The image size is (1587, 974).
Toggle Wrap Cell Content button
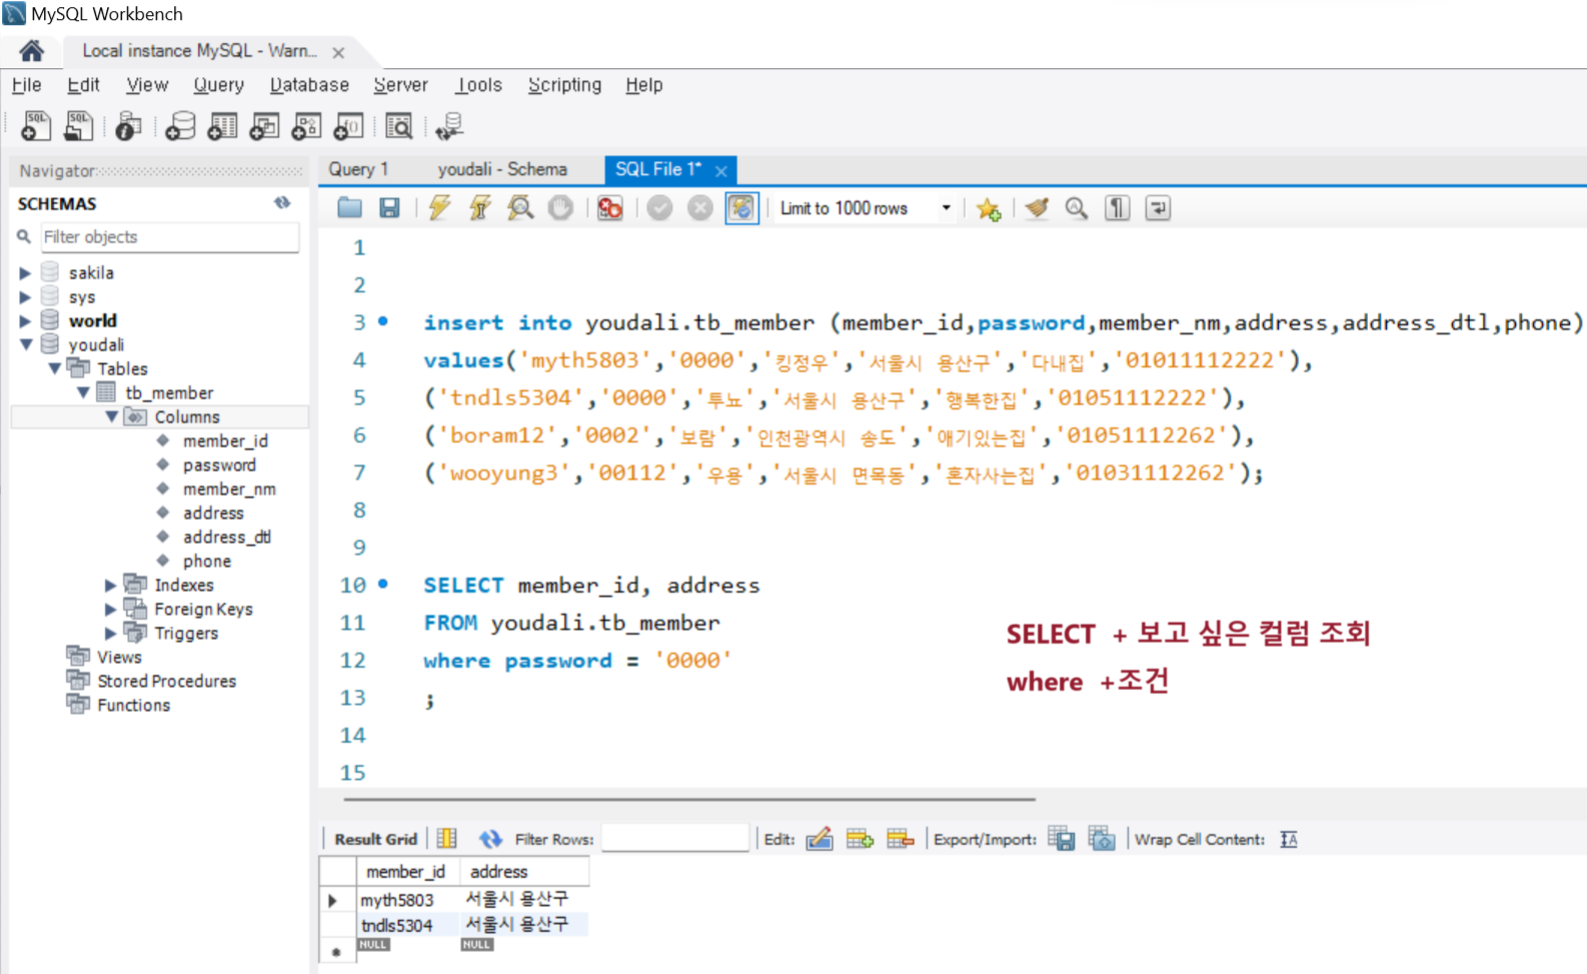(x=1289, y=839)
